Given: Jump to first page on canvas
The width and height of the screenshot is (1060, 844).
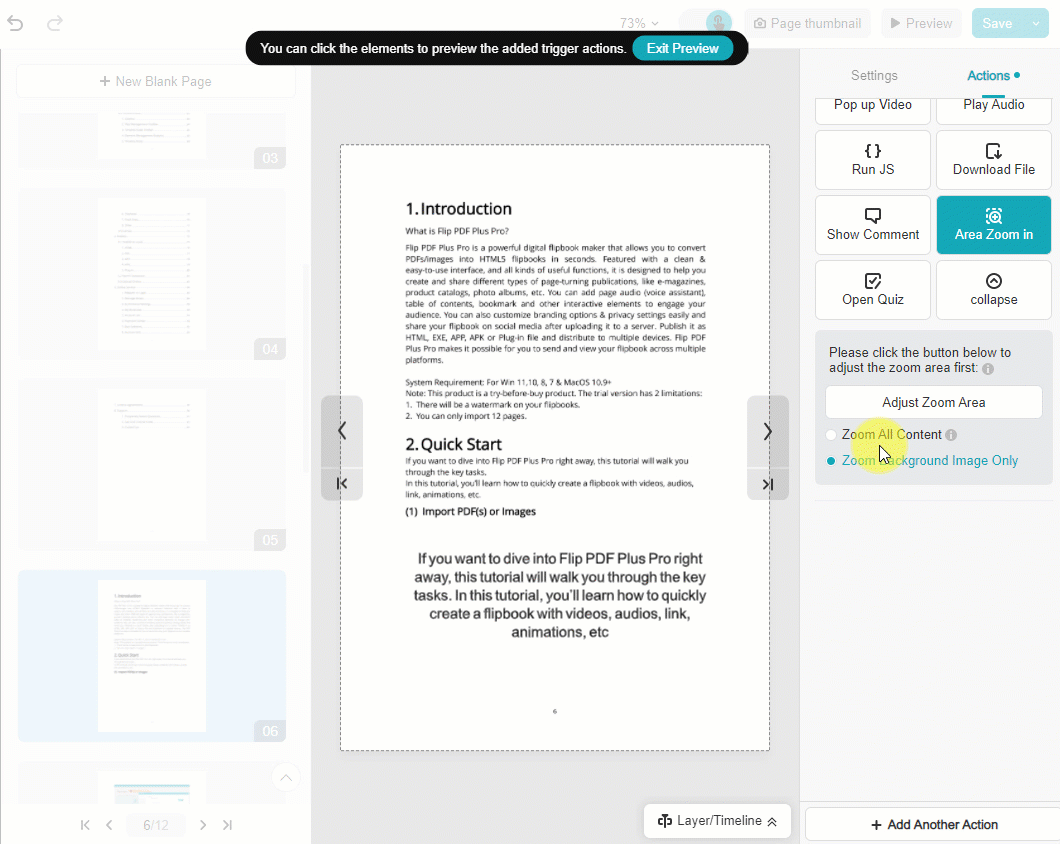Looking at the screenshot, I should tap(342, 484).
